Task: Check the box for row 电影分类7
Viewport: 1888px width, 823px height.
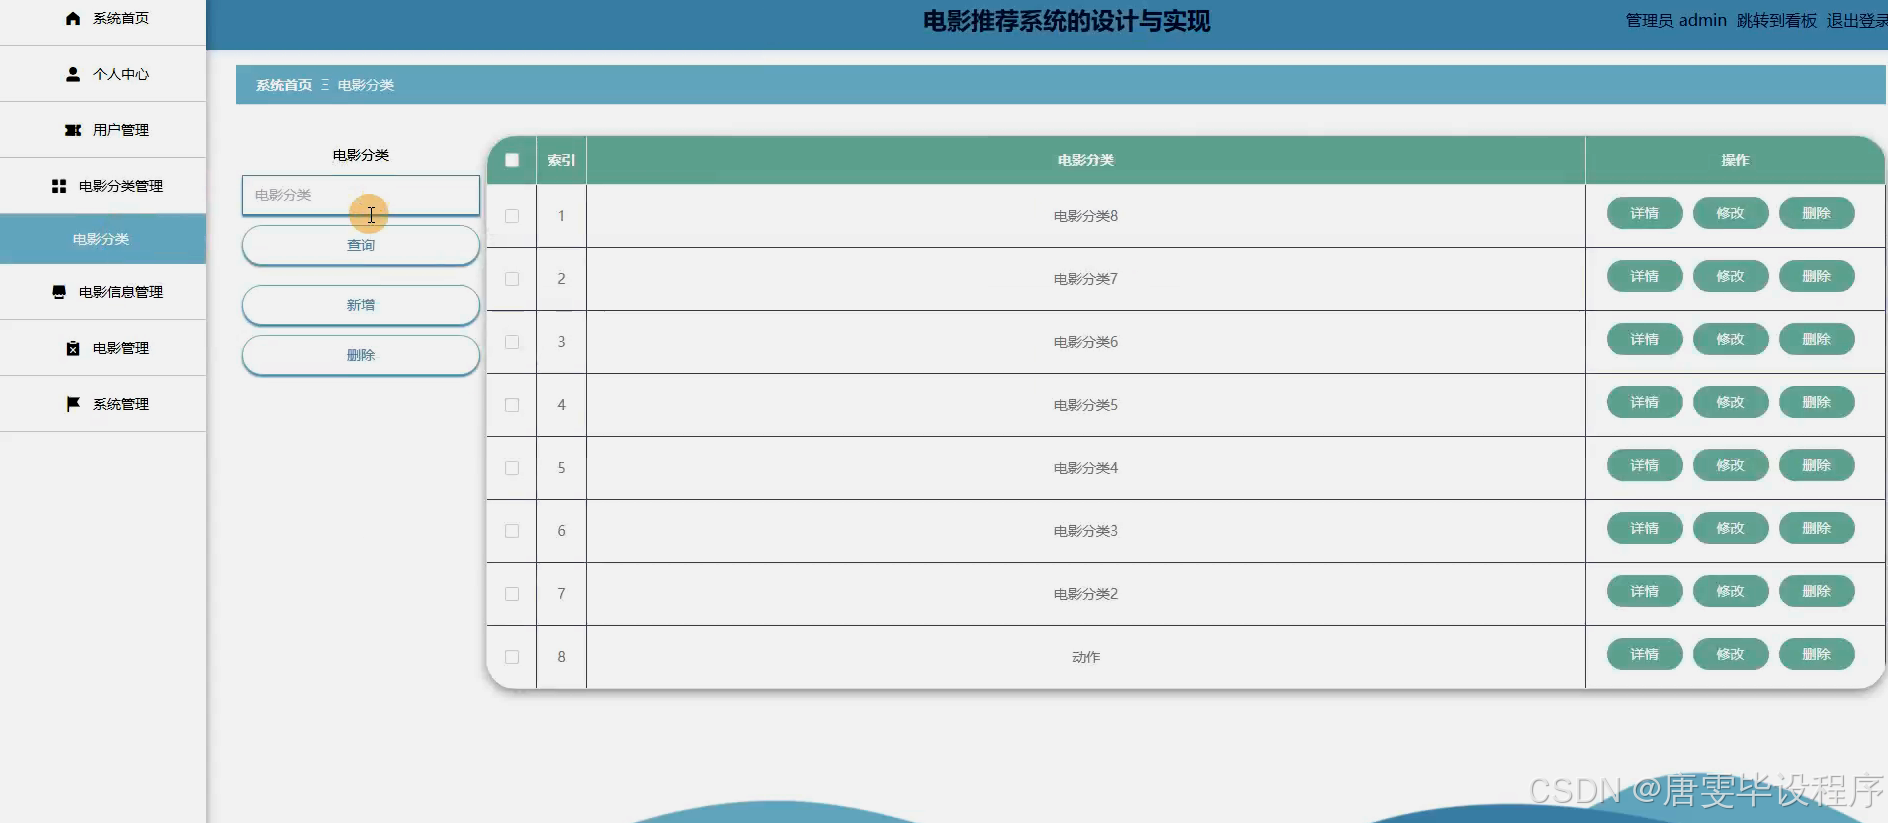Action: [512, 279]
